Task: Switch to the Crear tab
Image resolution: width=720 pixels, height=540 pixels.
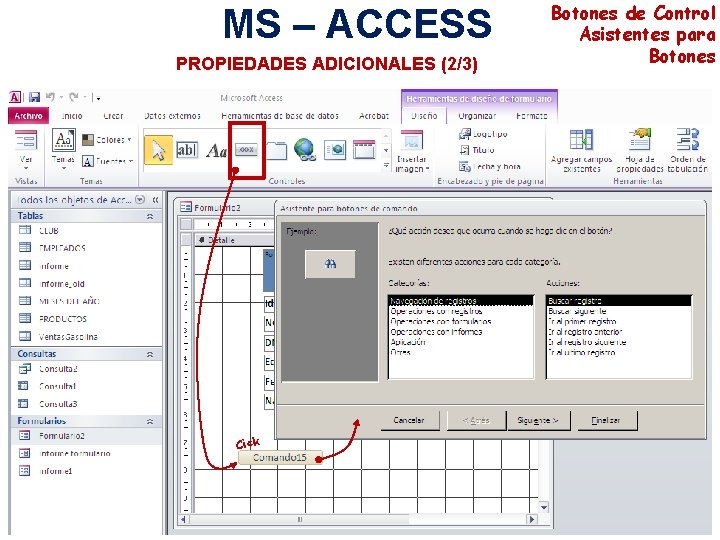Action: click(113, 116)
